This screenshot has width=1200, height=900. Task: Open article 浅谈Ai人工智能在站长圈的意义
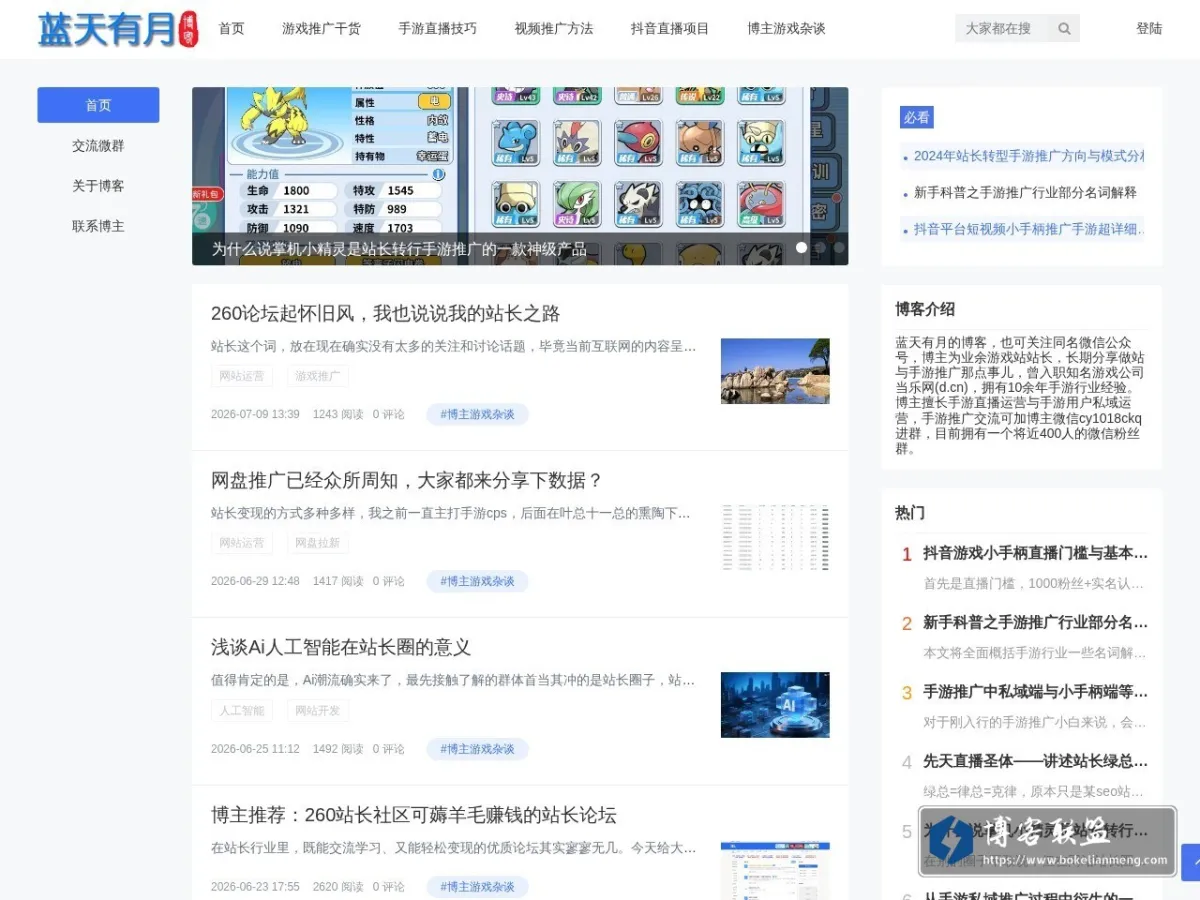(x=341, y=648)
